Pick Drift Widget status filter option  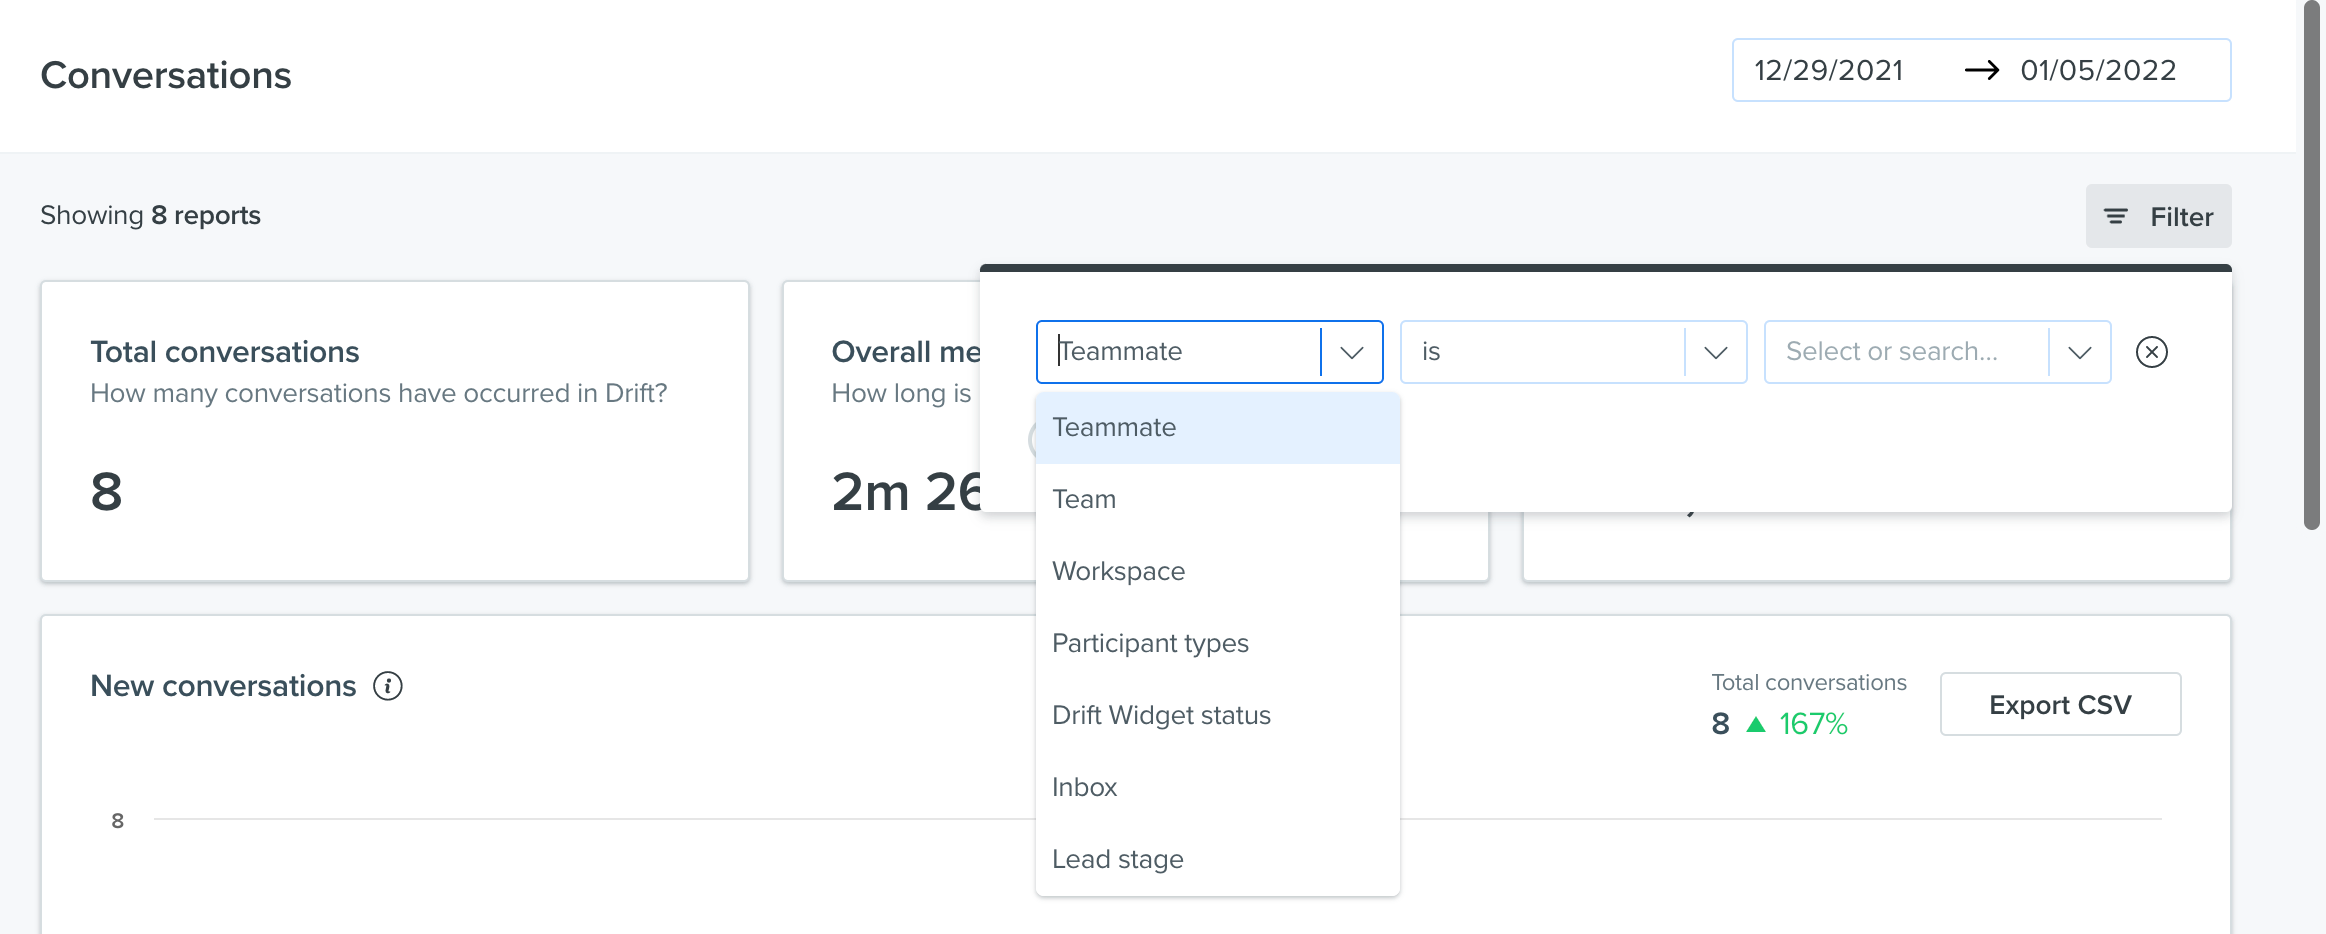[x=1217, y=715]
